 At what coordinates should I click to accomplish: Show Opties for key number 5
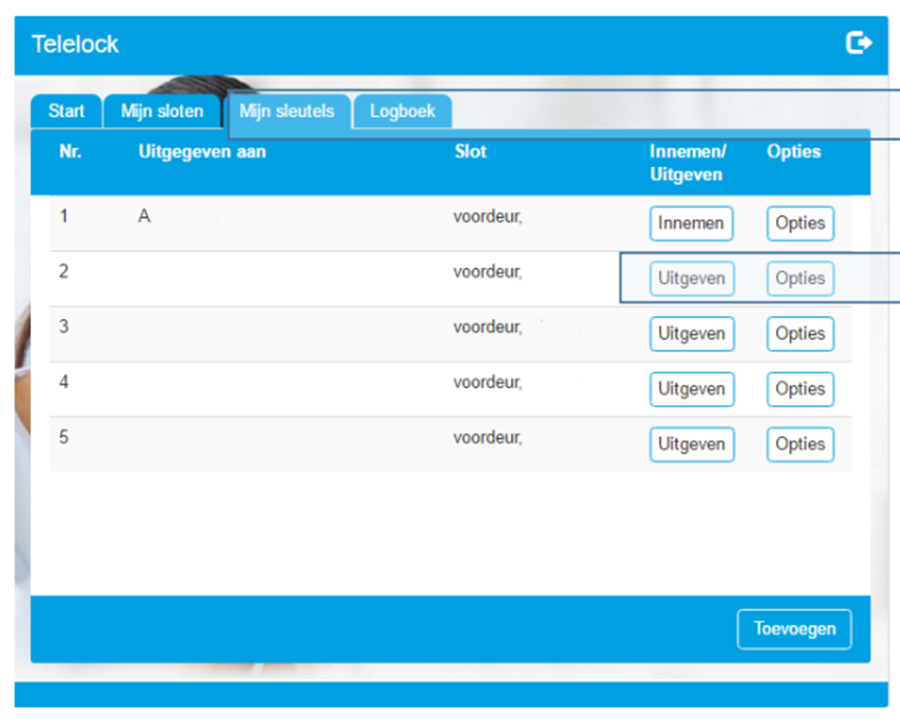coord(800,444)
